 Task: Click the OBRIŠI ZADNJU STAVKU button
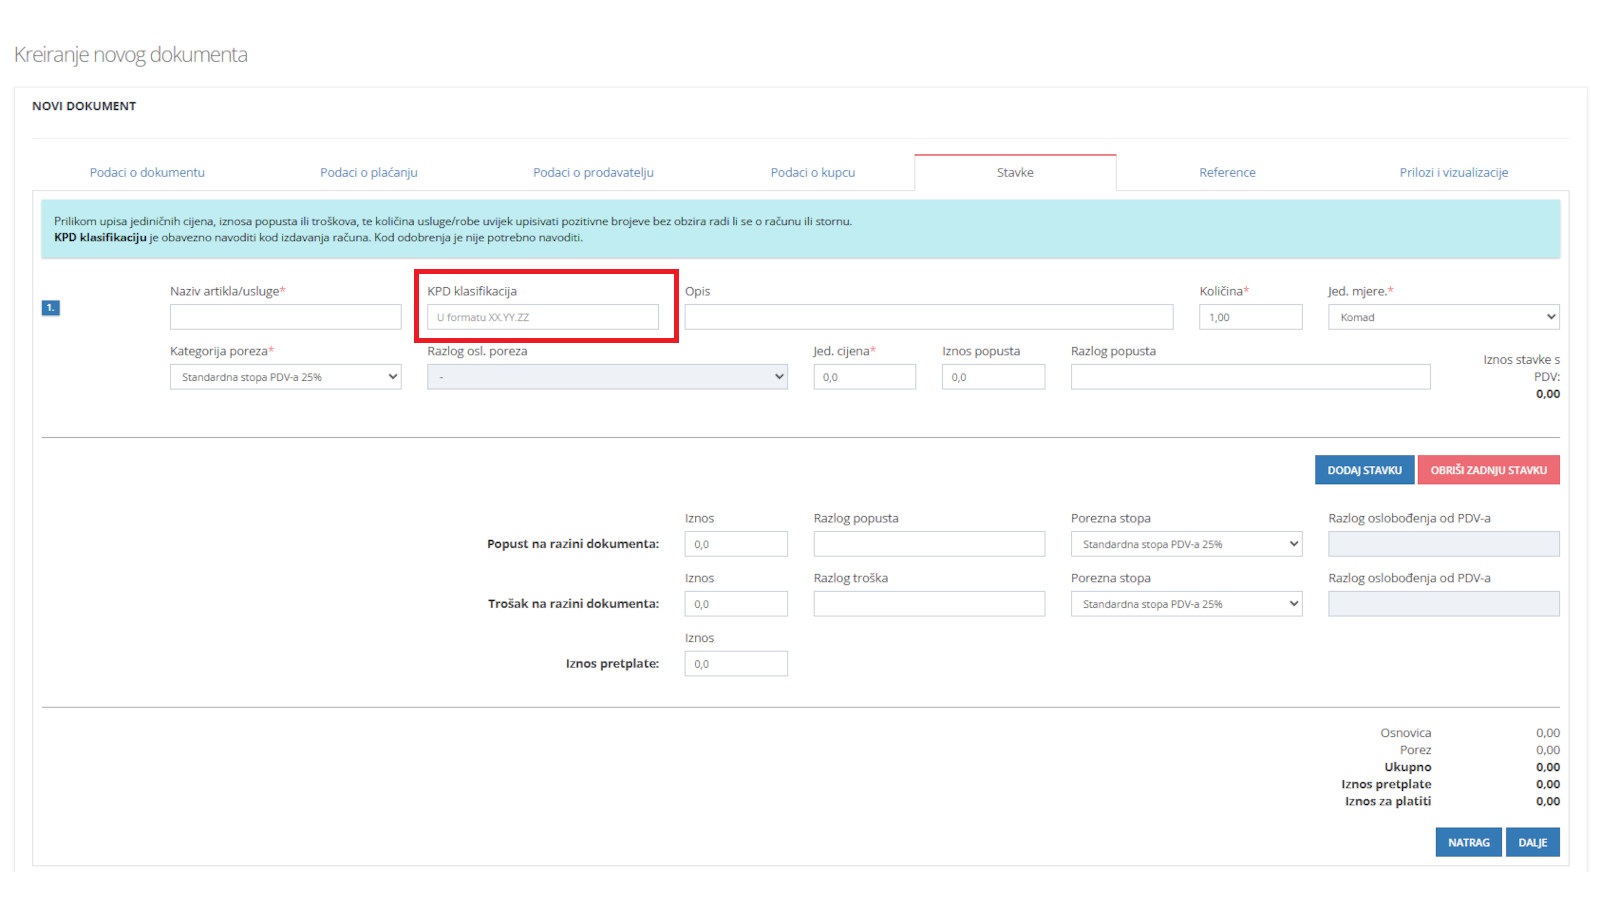click(1488, 470)
